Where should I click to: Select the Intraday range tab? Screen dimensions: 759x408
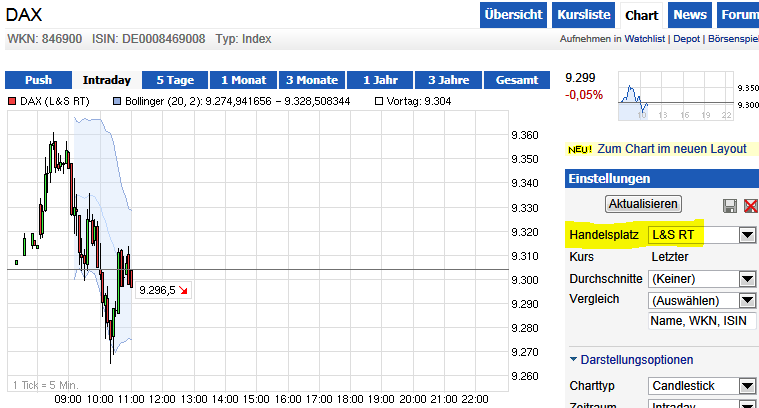click(x=107, y=80)
